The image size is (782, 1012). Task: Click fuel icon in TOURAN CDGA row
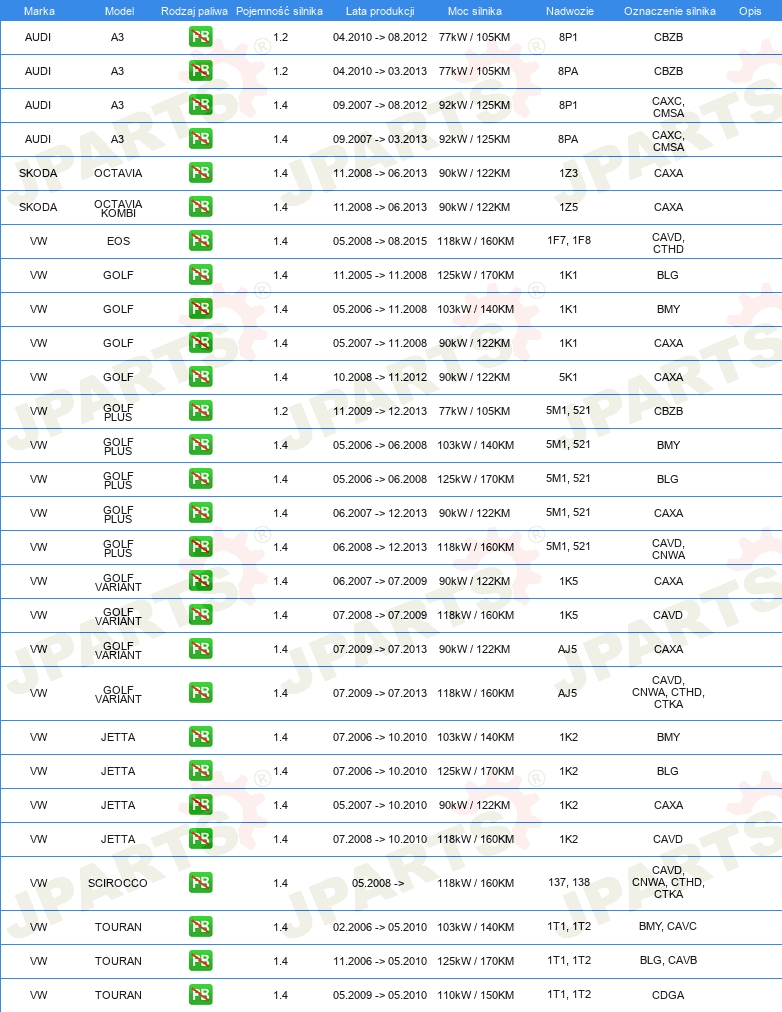(201, 995)
